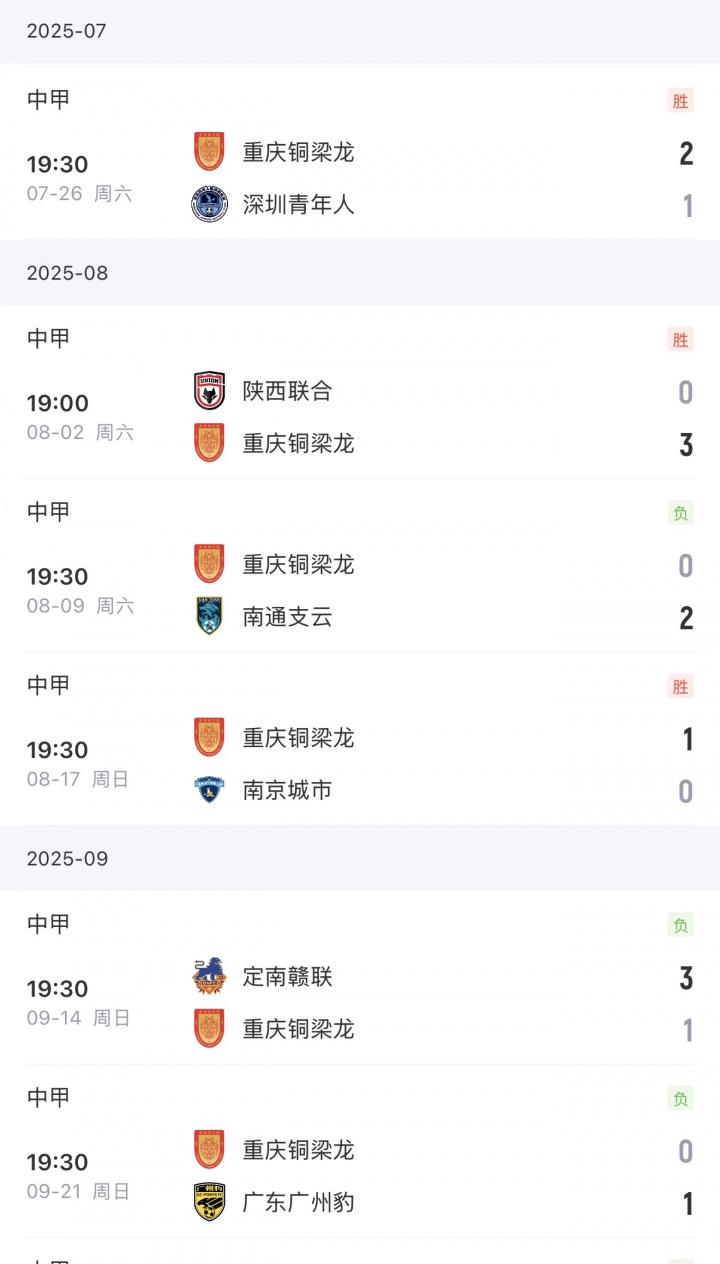
Task: Open team page for 广东广州豹
Action: click(298, 1202)
